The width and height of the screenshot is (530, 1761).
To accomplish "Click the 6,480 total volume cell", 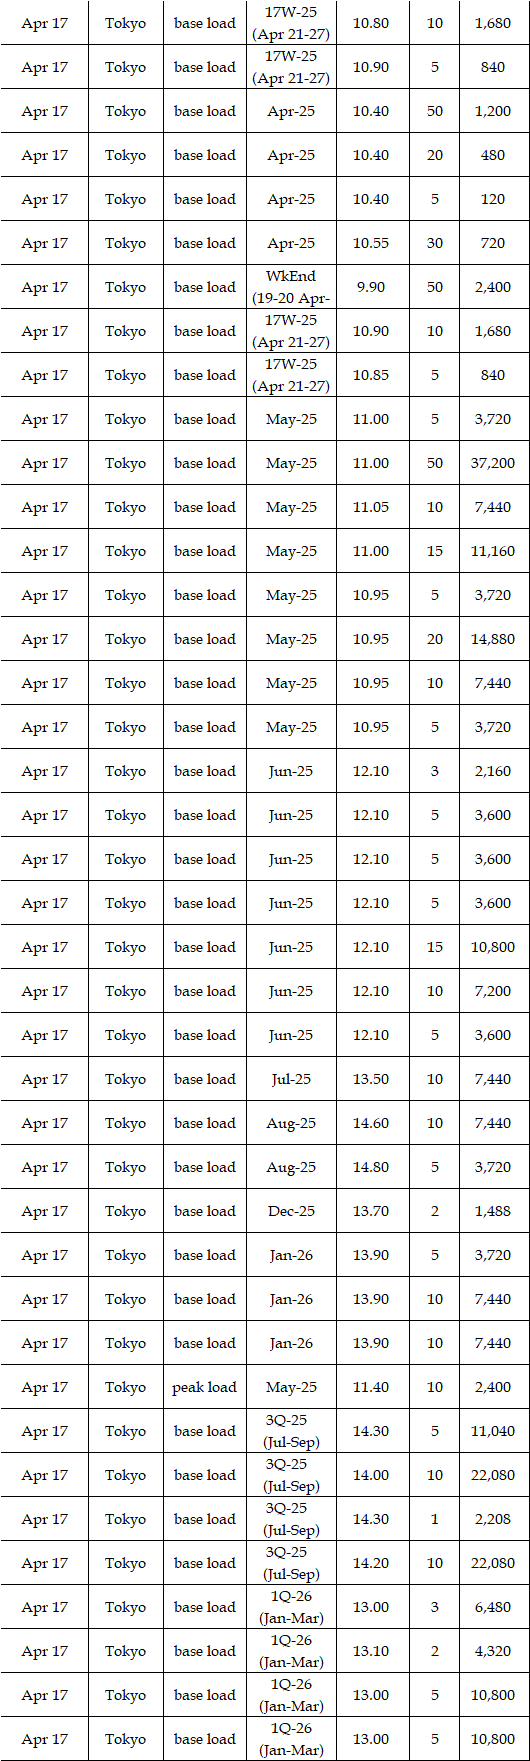I will point(492,1607).
